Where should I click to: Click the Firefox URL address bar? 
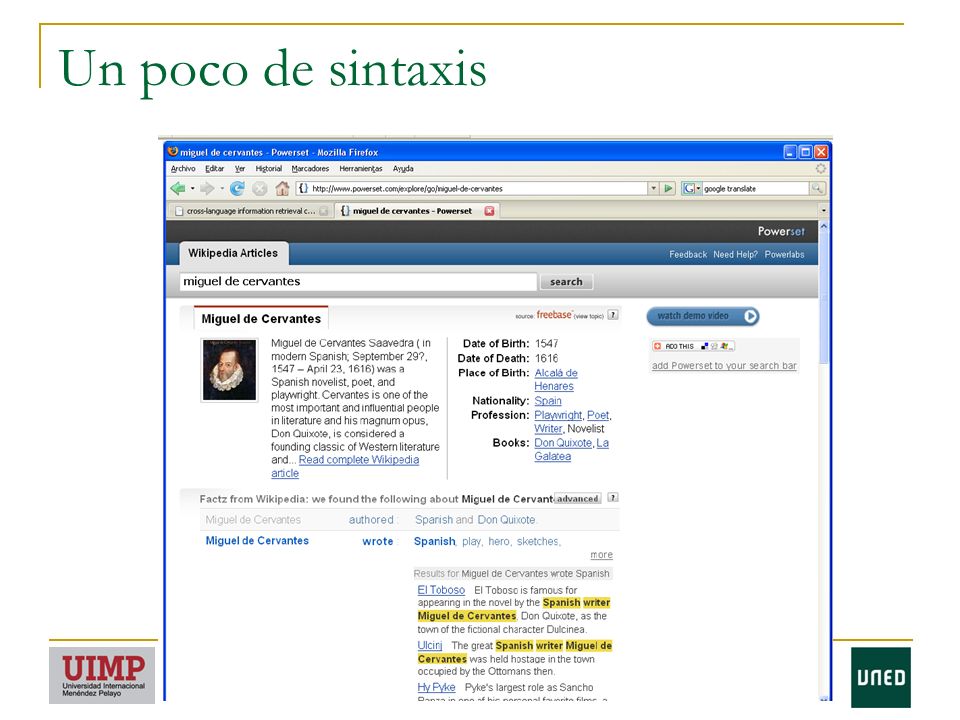[x=471, y=189]
